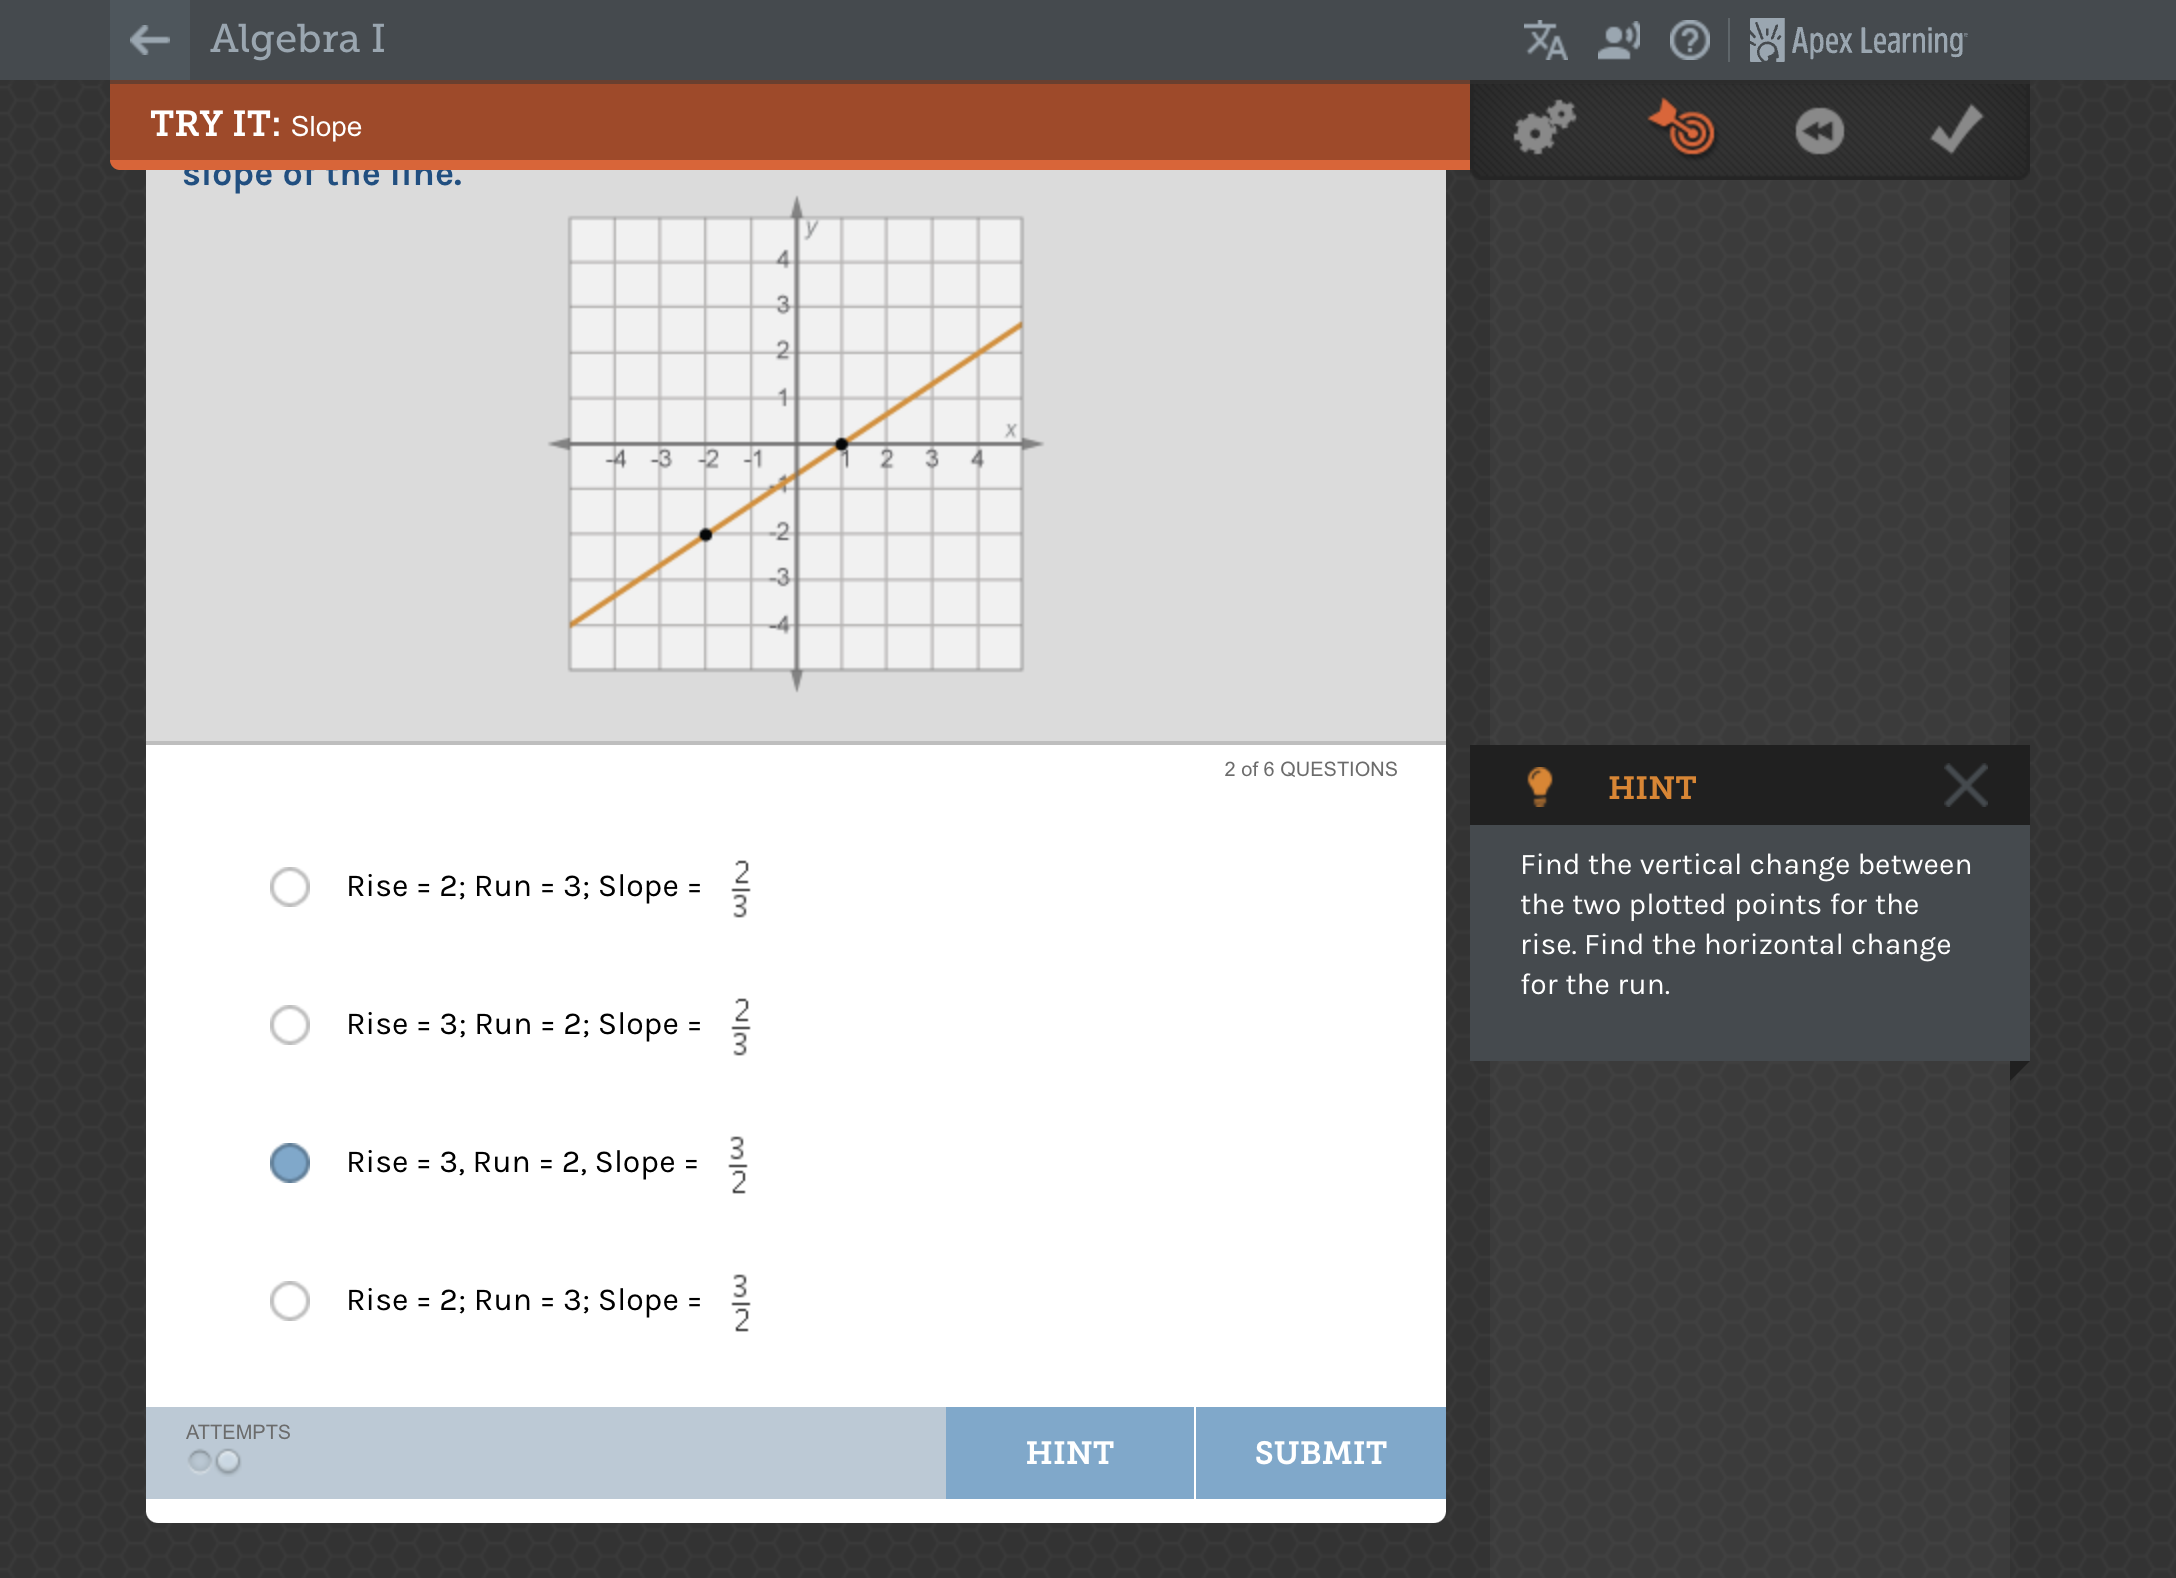
Task: Open the translate language icon
Action: [x=1545, y=41]
